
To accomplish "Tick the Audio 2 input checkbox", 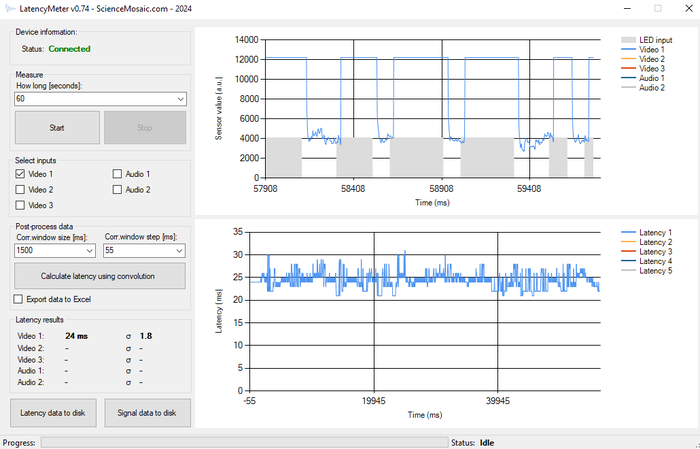I will point(117,190).
